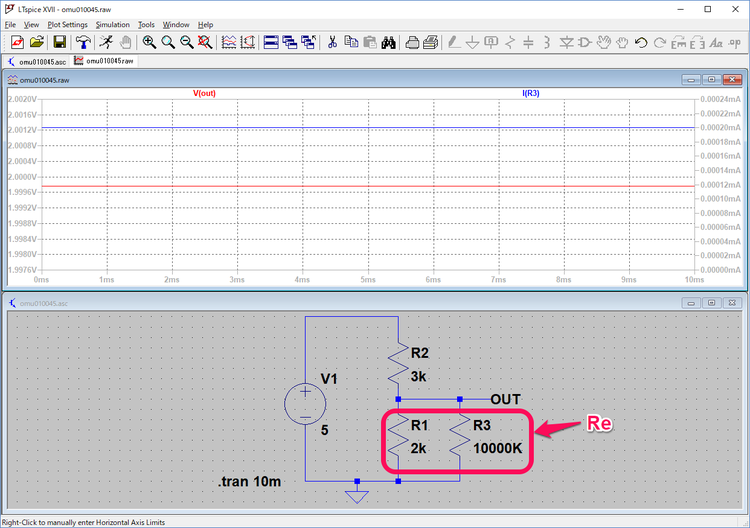Click the Run simulation icon

(105, 42)
